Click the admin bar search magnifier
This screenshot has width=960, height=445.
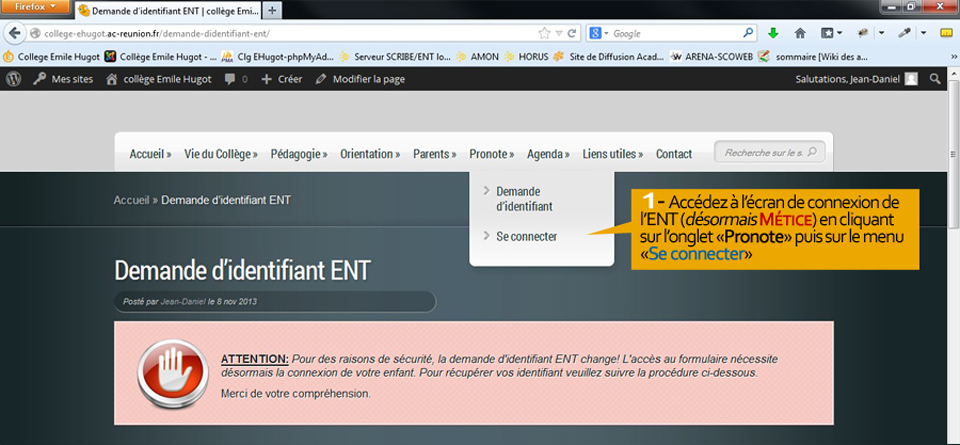[x=935, y=78]
